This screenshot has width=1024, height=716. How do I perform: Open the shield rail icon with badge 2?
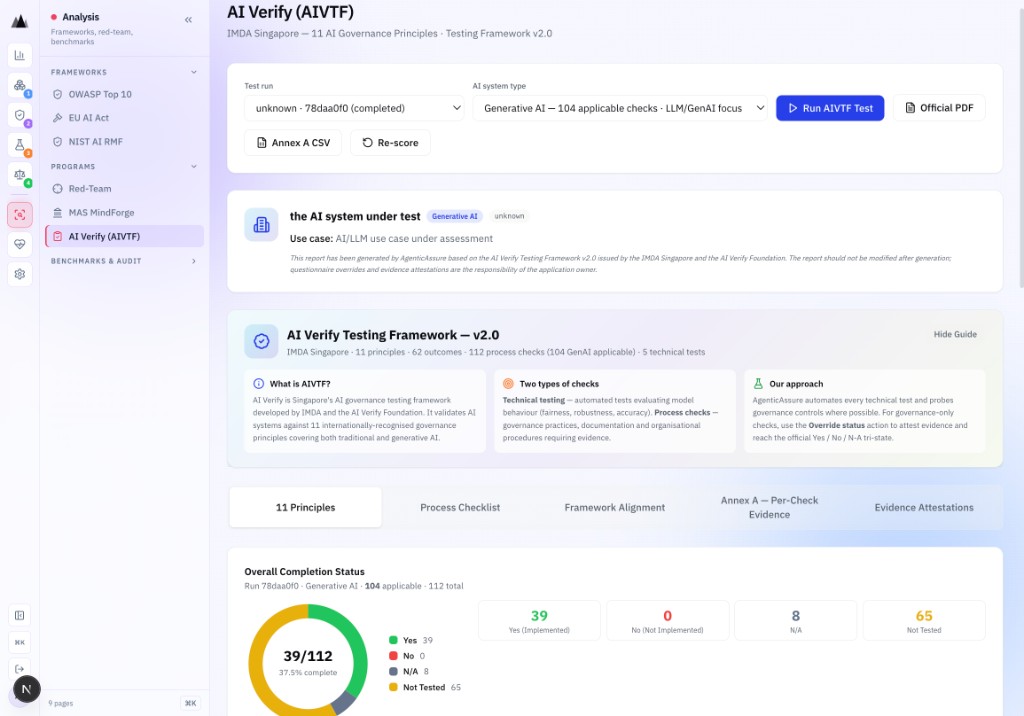[20, 116]
